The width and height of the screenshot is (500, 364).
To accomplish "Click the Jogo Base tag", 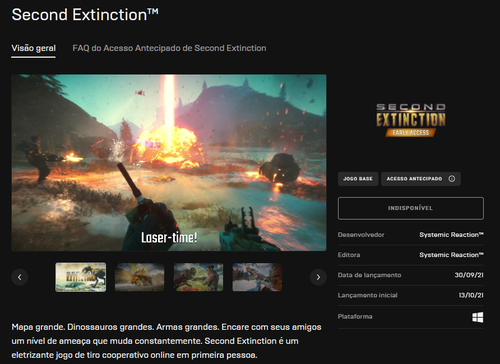I will click(358, 179).
